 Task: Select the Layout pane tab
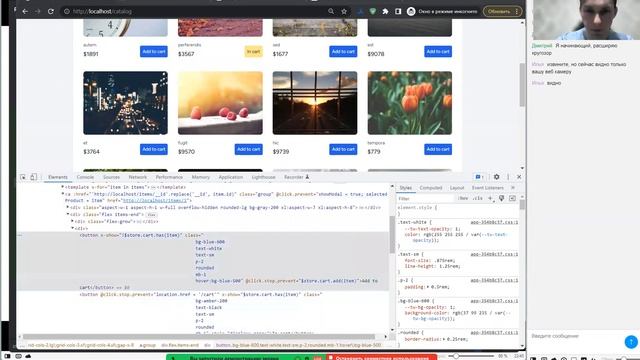click(x=457, y=188)
